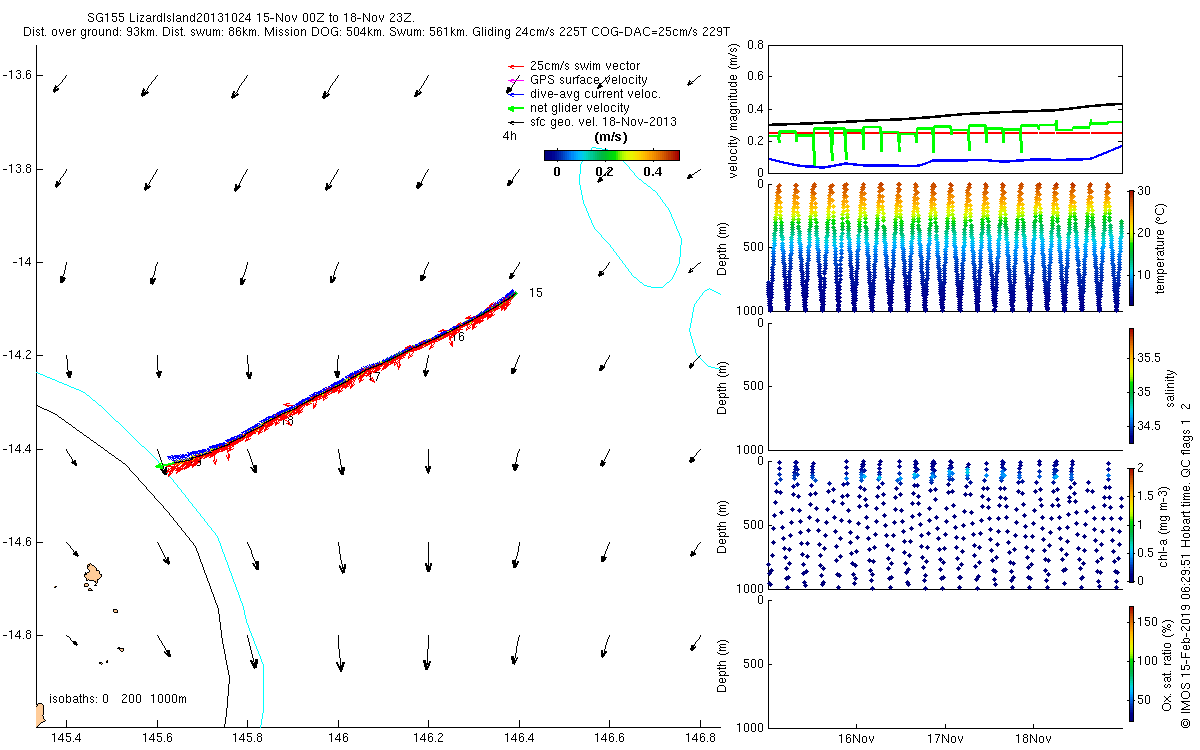Viewport: 1200px width, 750px height.
Task: Click the temperature colorbar
Action: (x=1131, y=247)
